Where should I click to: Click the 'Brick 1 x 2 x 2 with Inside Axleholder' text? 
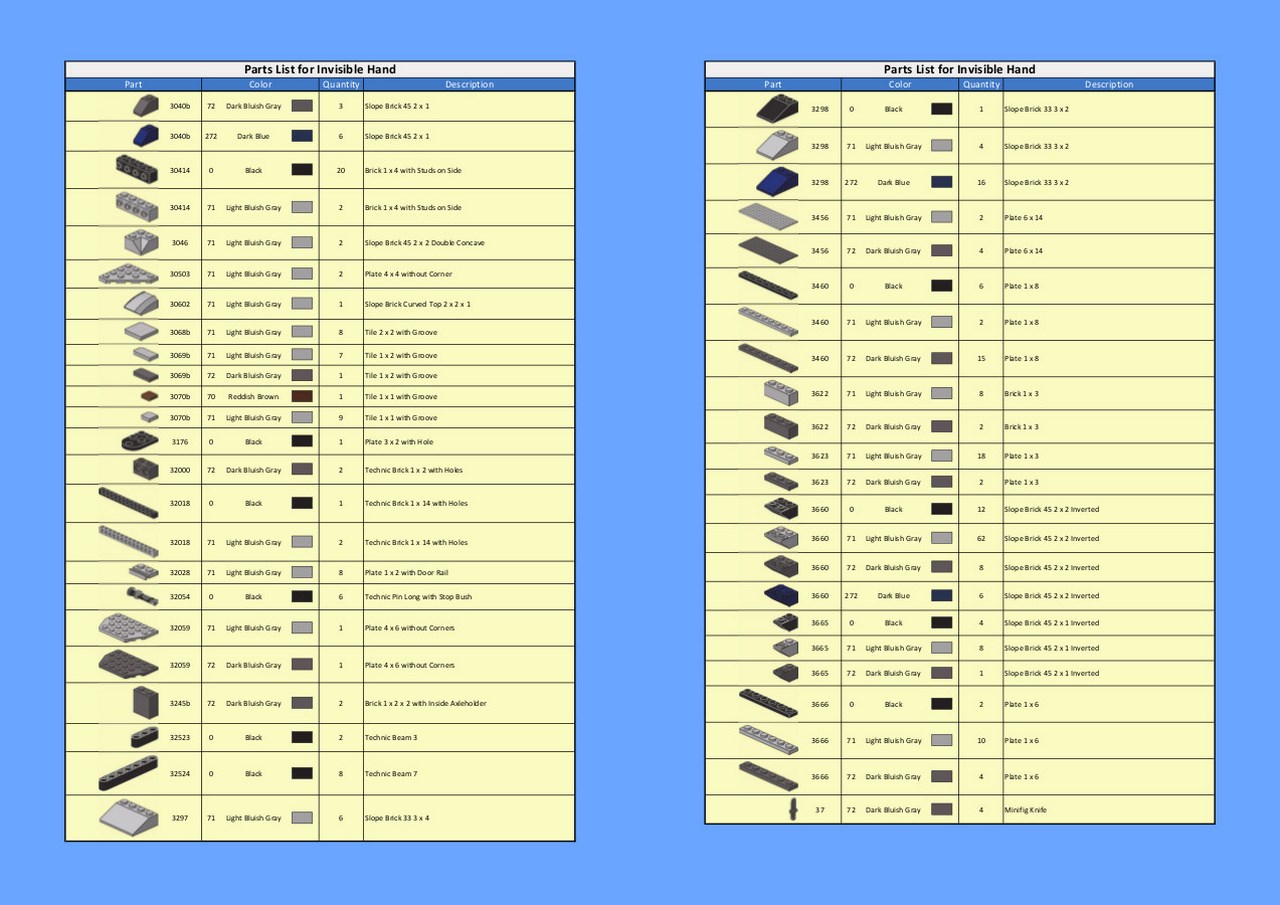(x=425, y=703)
